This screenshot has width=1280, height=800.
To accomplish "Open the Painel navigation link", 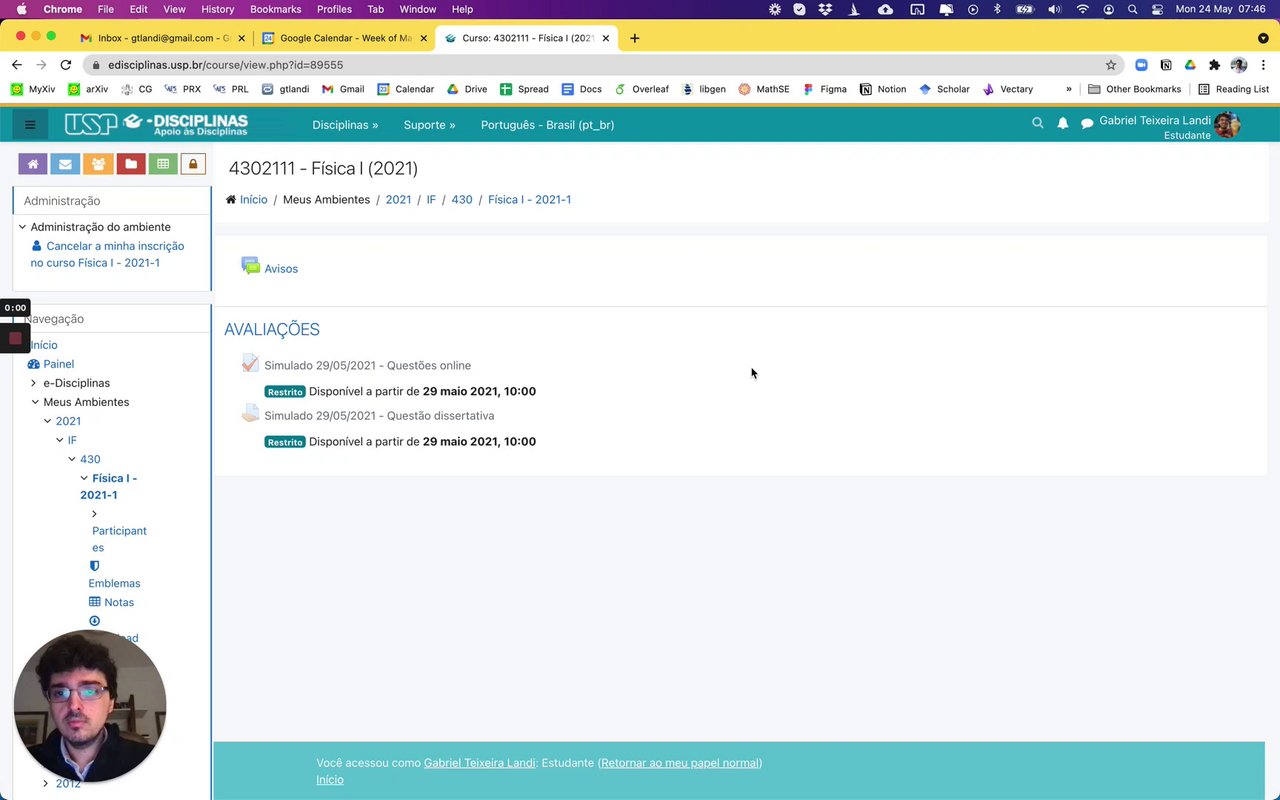I will tap(58, 364).
